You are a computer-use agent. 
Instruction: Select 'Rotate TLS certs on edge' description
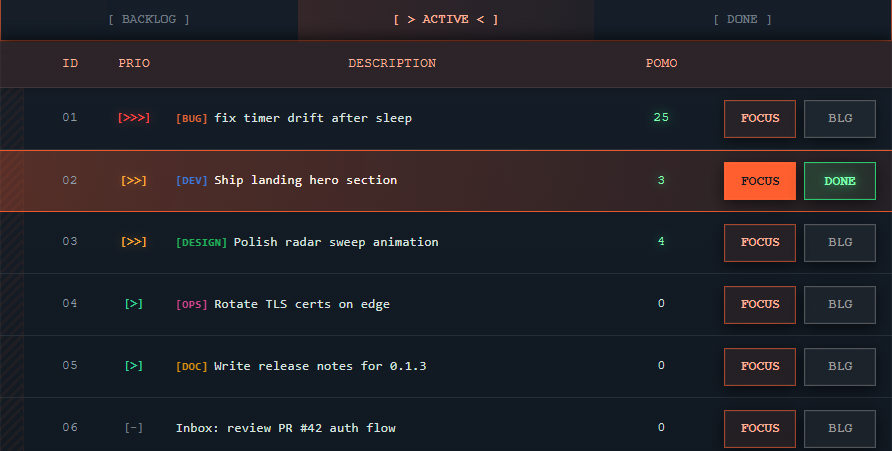pyautogui.click(x=302, y=304)
